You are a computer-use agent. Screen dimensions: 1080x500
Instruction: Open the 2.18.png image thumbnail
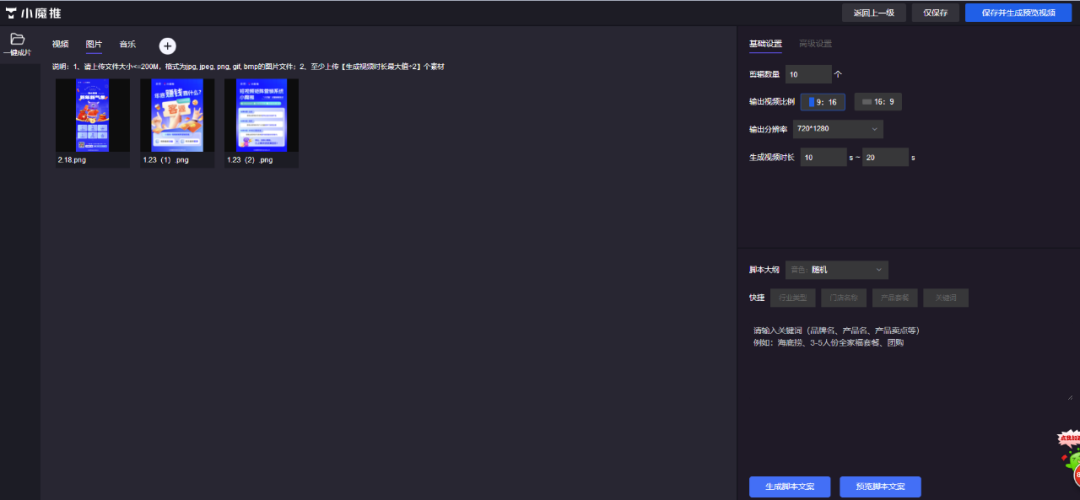(92, 115)
